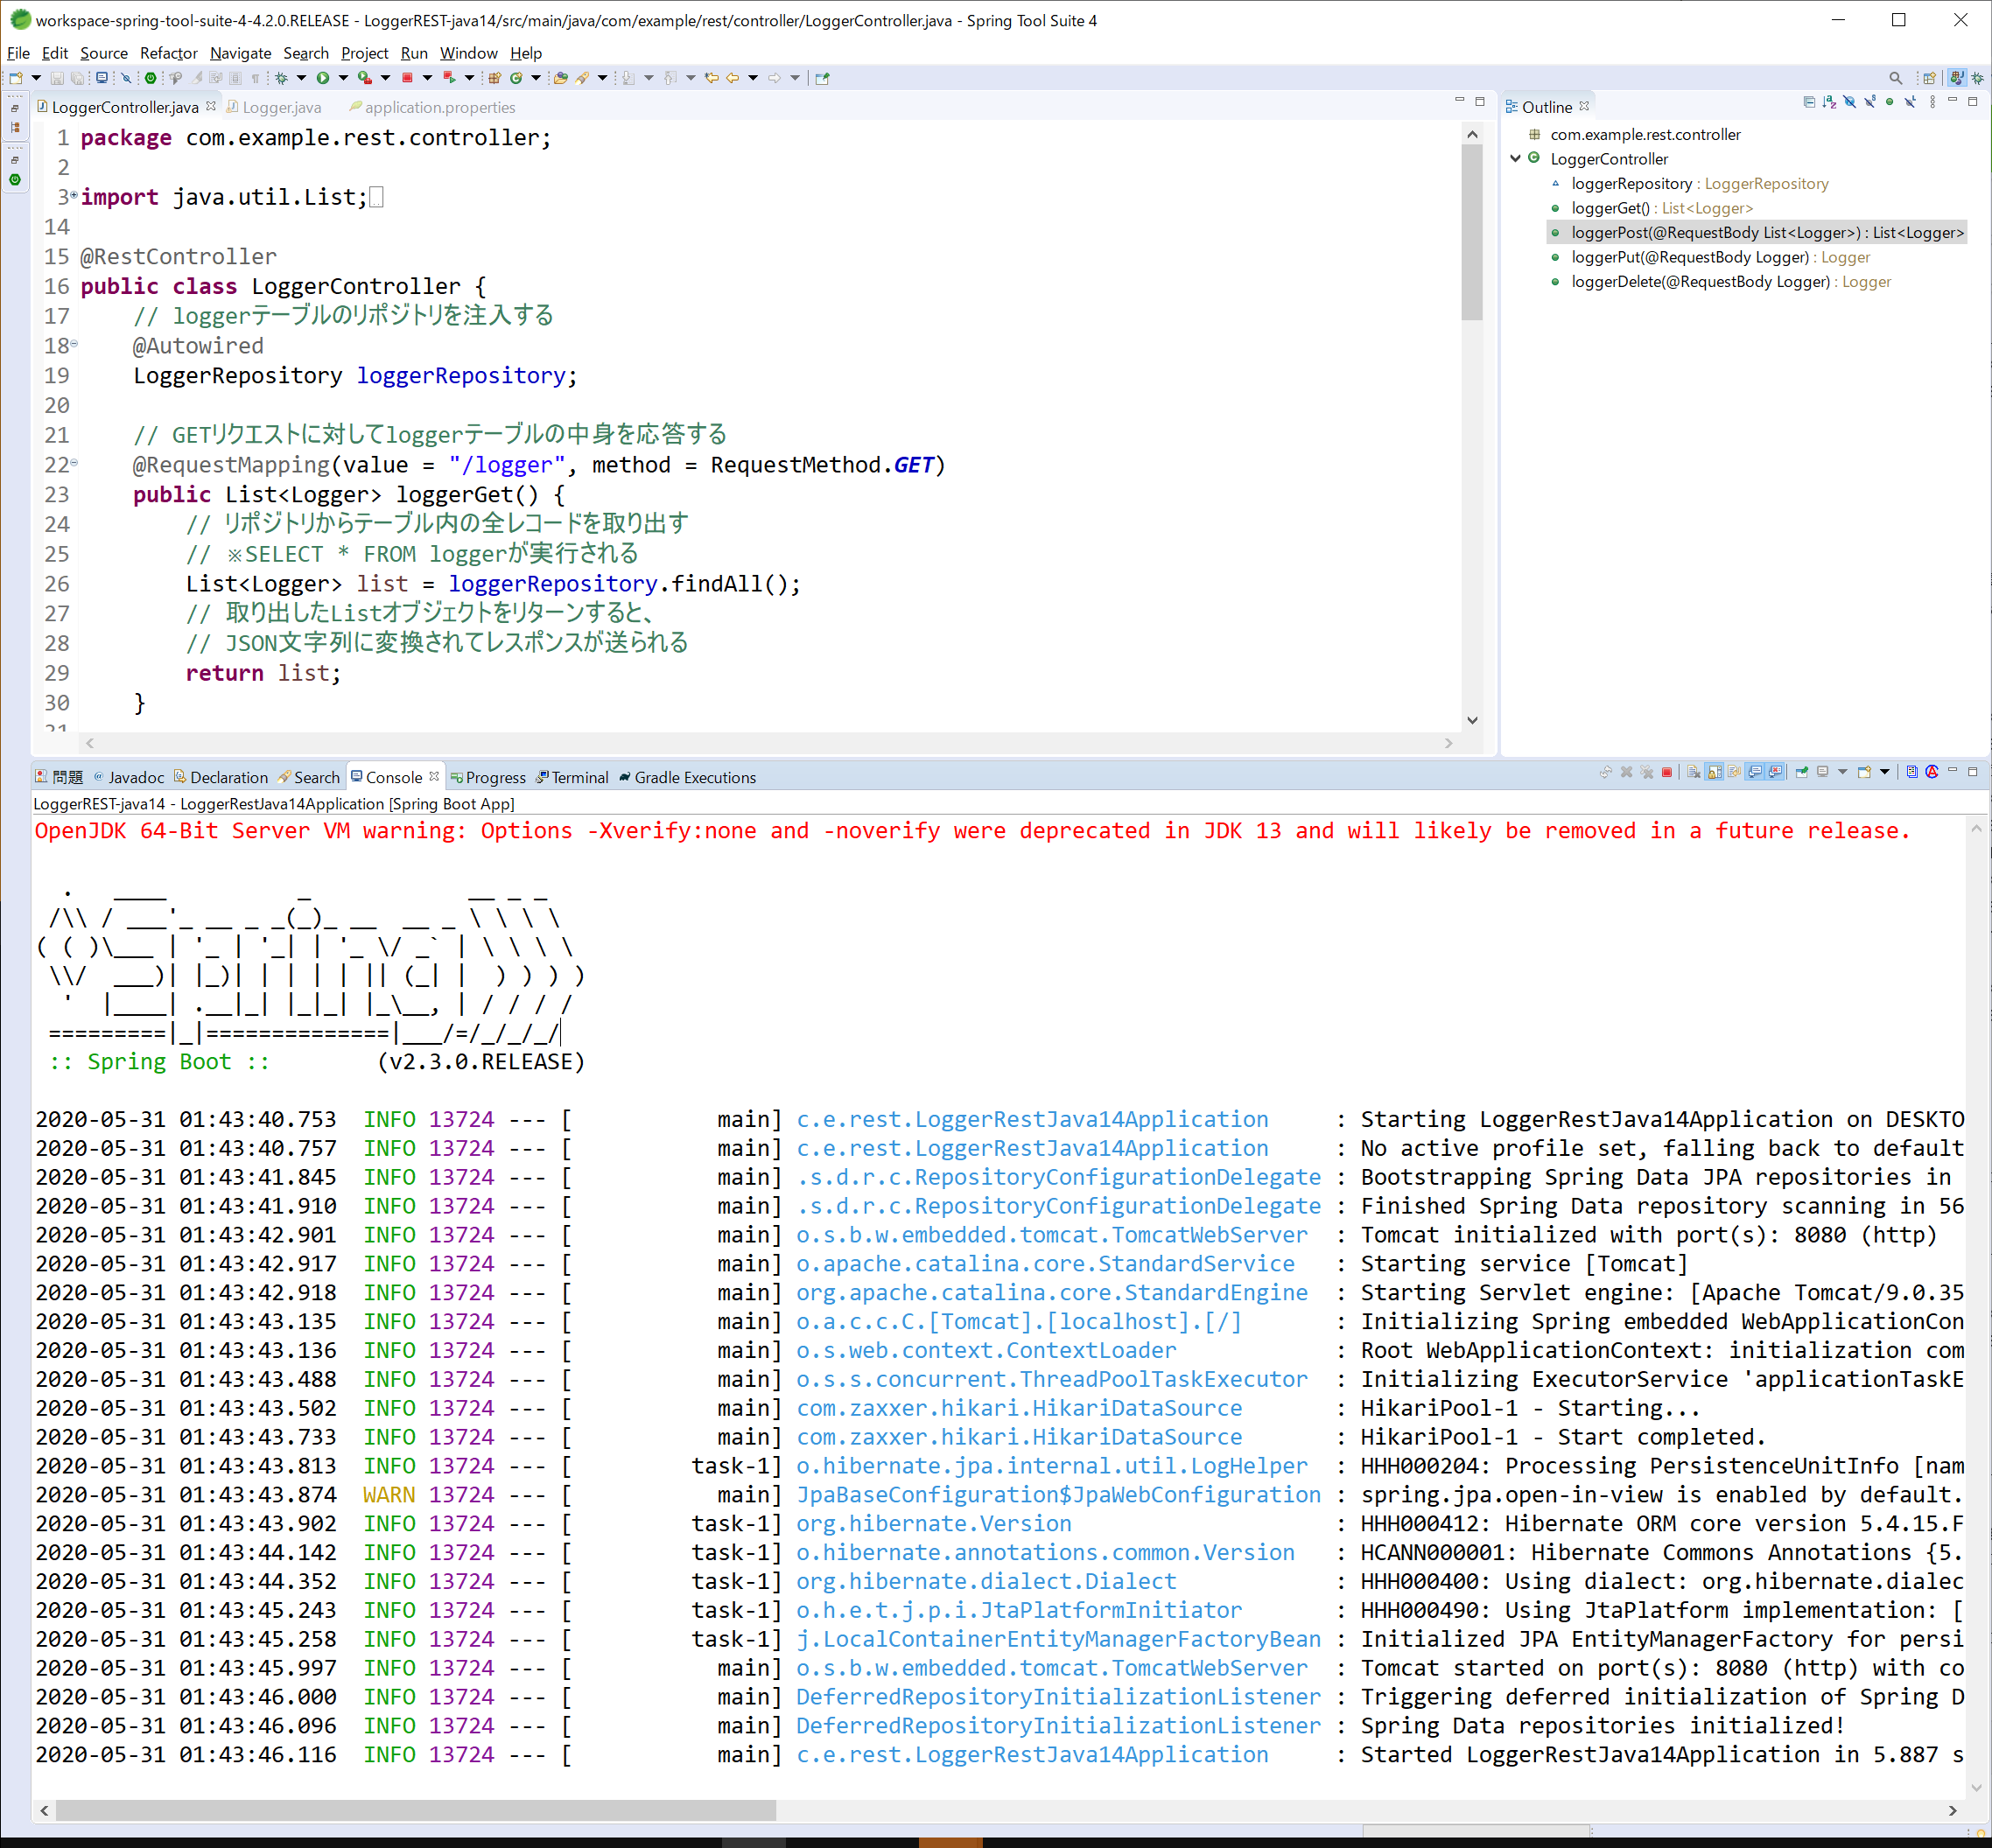Click the Back navigation arrow icon
Image resolution: width=1992 pixels, height=1848 pixels.
[x=734, y=78]
